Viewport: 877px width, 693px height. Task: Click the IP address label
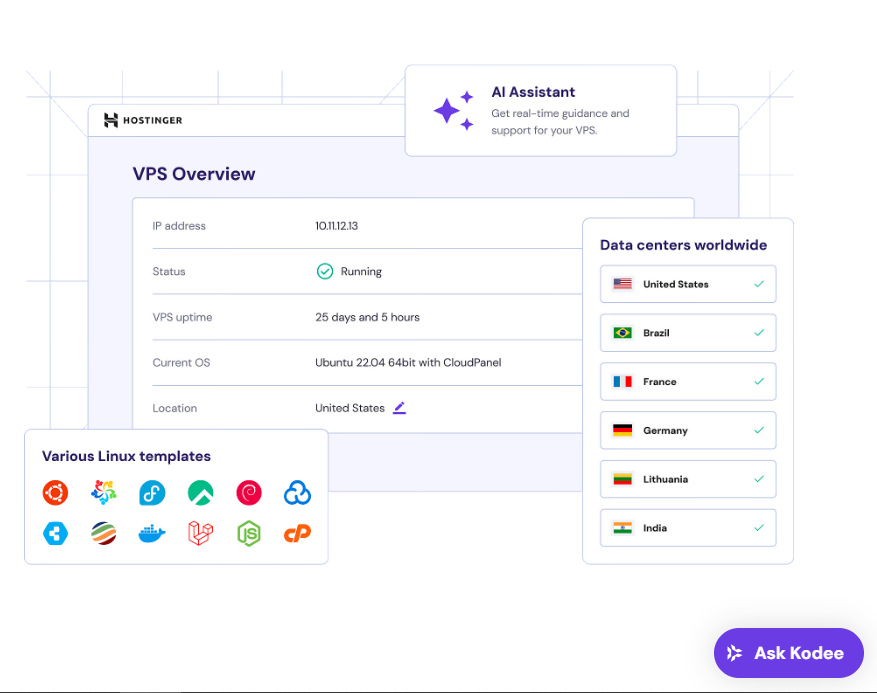179,226
